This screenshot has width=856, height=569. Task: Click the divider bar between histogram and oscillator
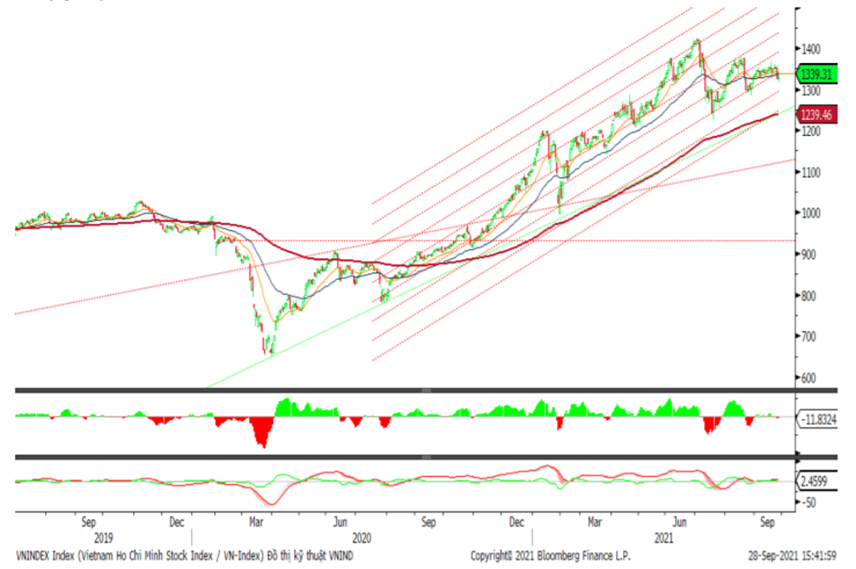pos(400,457)
